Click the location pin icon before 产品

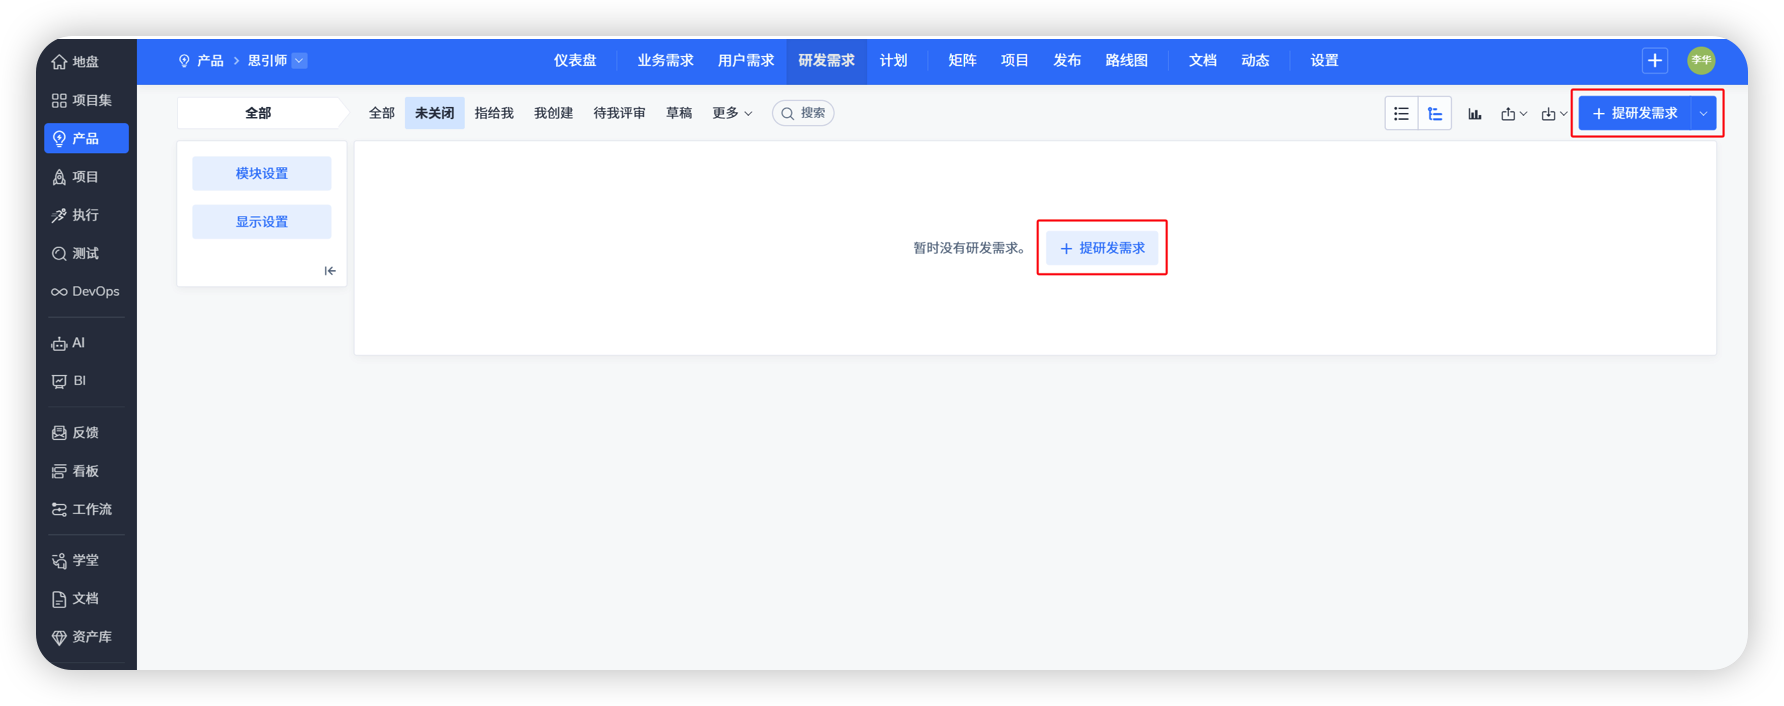pyautogui.click(x=184, y=61)
